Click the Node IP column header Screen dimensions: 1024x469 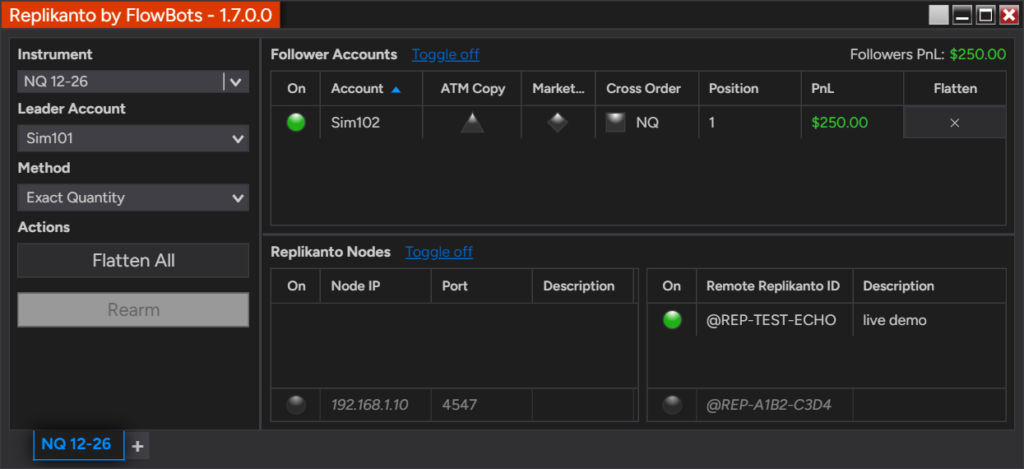376,286
